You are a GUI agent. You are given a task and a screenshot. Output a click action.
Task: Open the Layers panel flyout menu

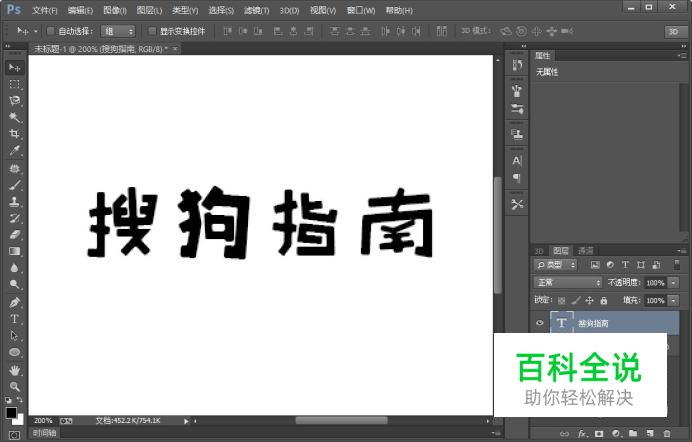[x=682, y=251]
